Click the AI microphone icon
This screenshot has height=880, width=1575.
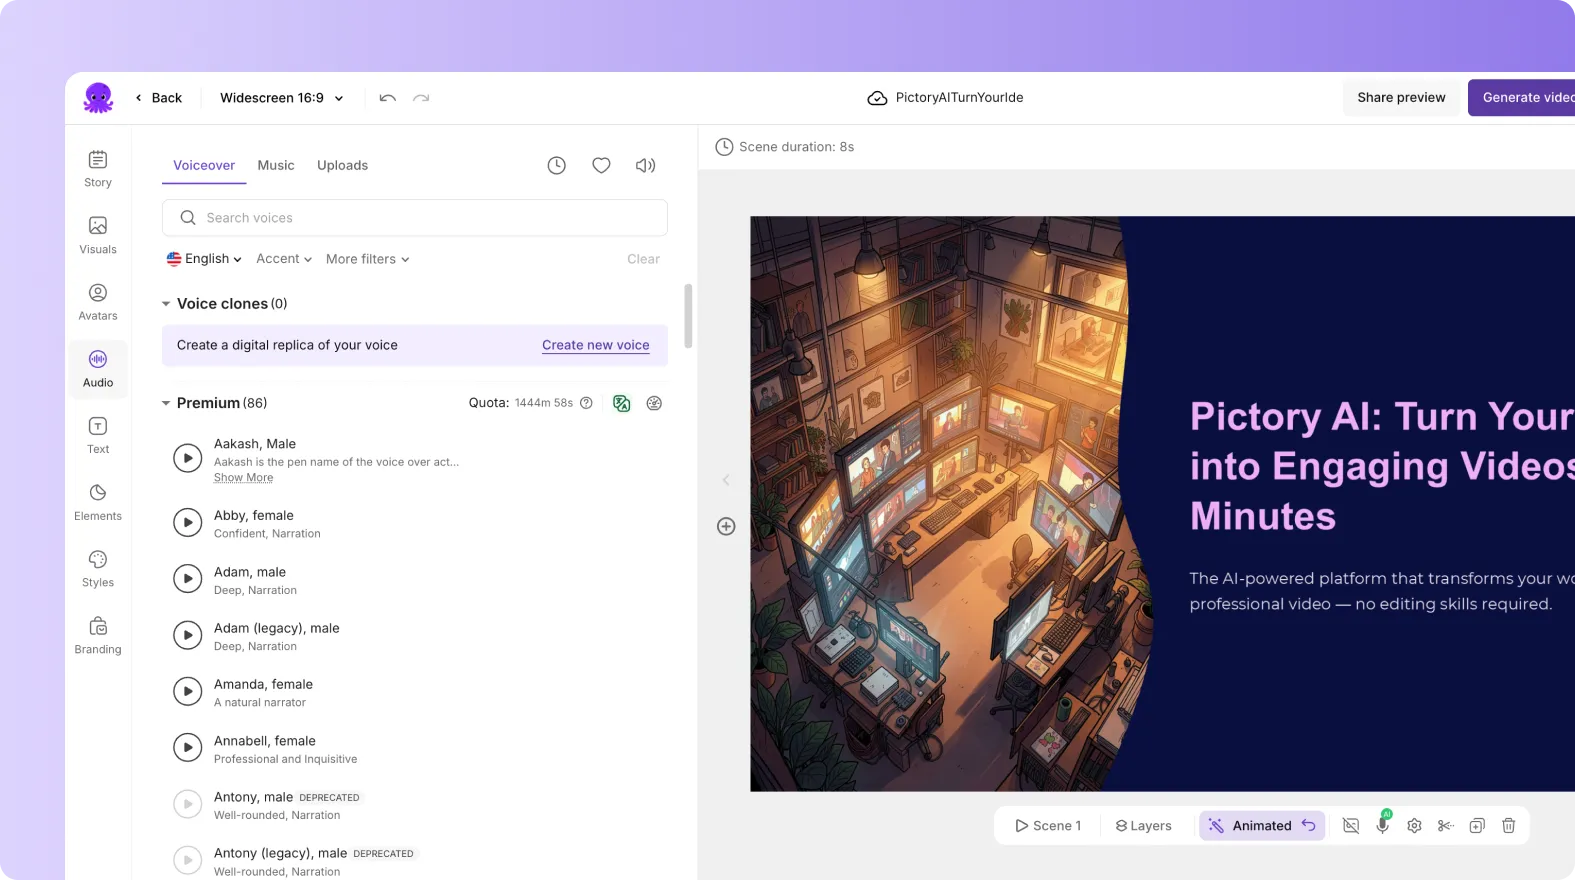point(1383,825)
